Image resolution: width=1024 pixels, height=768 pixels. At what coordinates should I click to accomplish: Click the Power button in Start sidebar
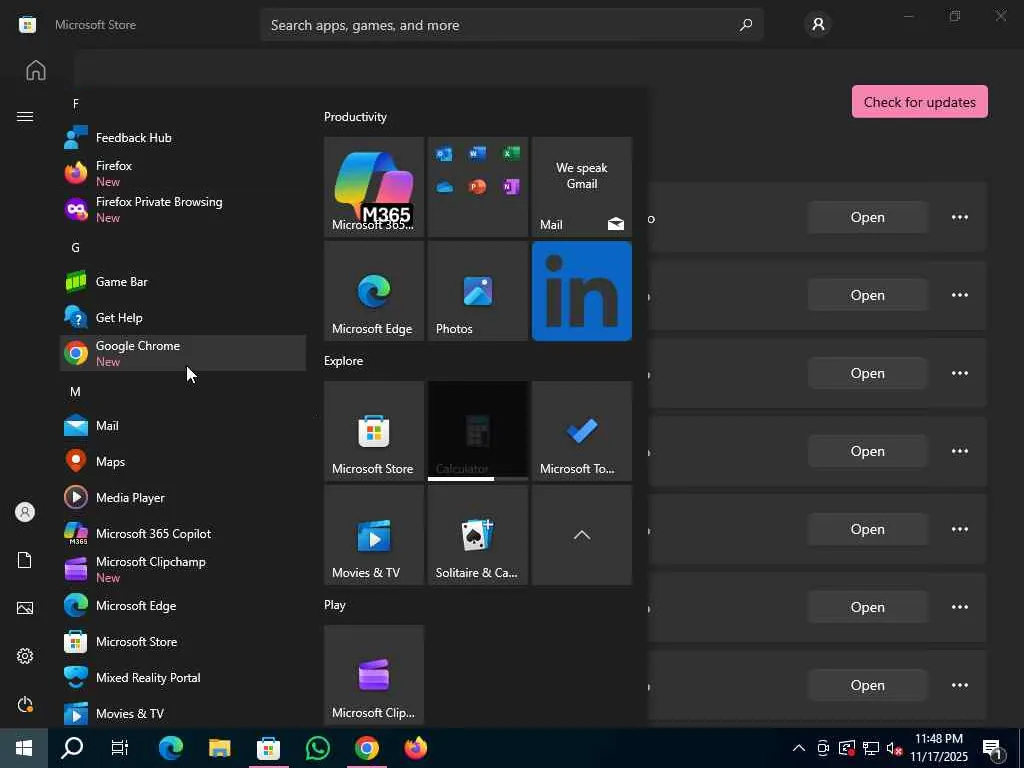[25, 704]
